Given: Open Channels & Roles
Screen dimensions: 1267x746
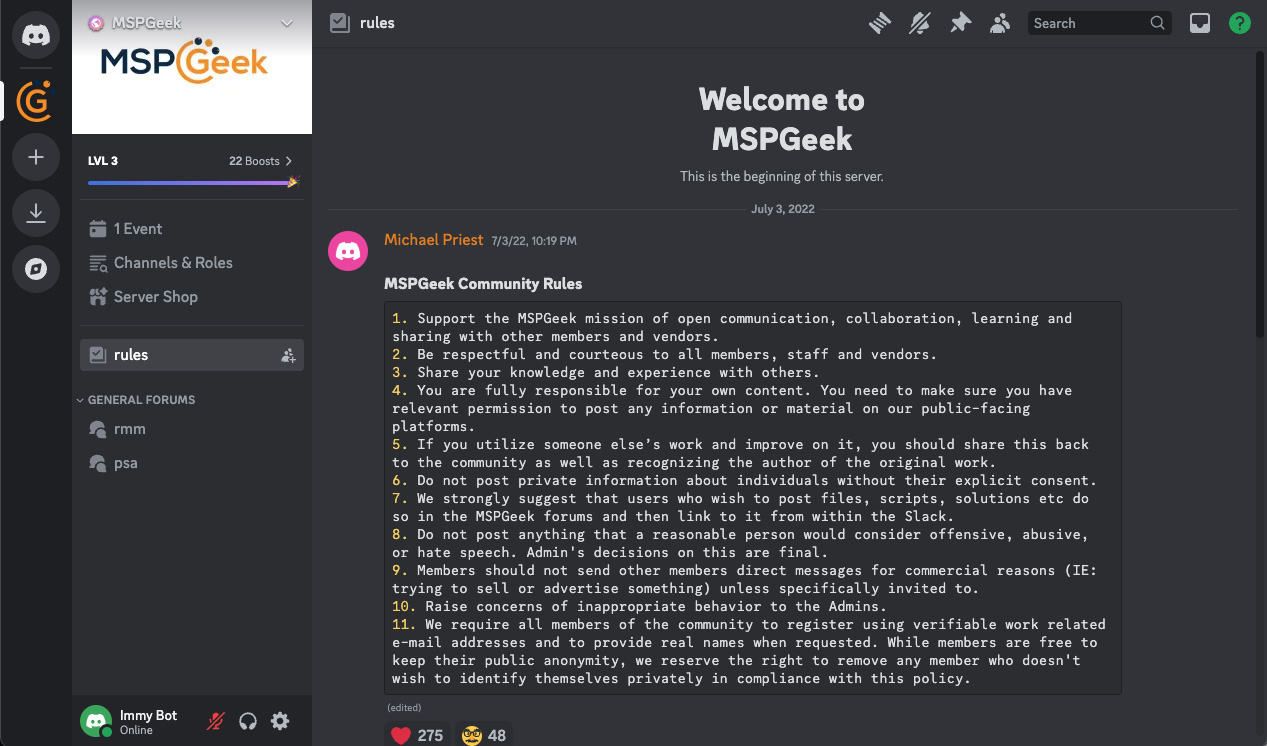Looking at the screenshot, I should (192, 263).
